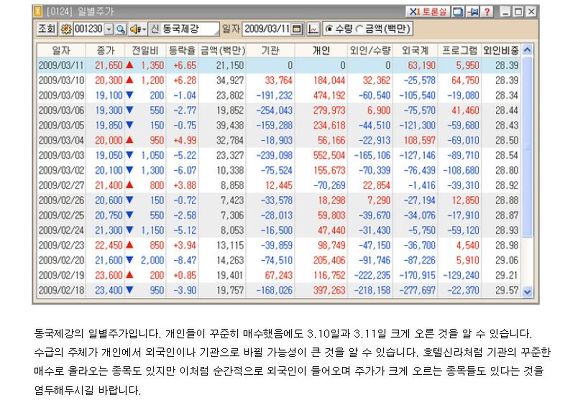Click 기관 value -18,903 on 2009/03/04
583x400 pixels.
point(276,141)
